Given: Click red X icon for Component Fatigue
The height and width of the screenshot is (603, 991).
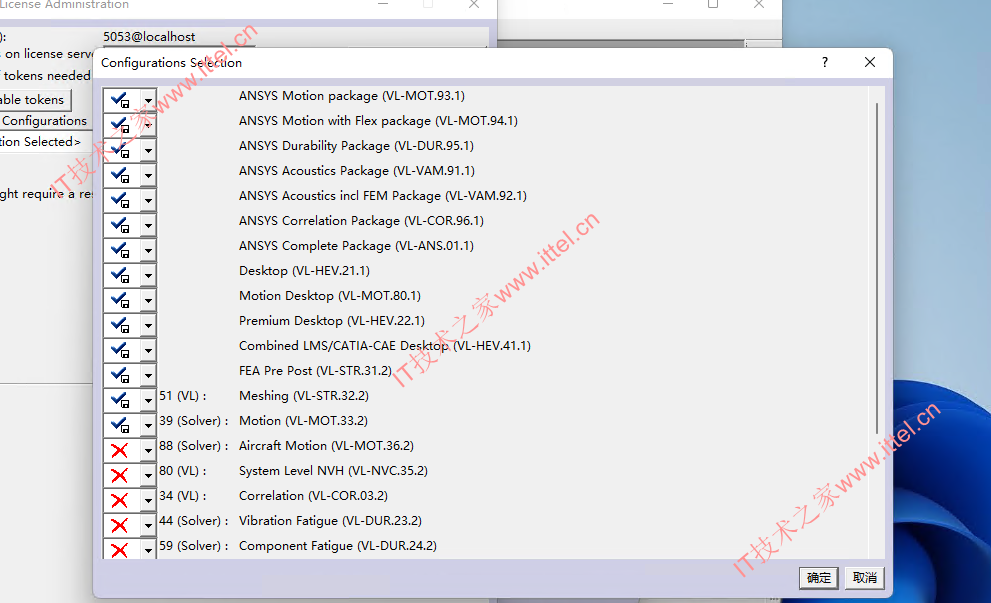Looking at the screenshot, I should tap(119, 550).
